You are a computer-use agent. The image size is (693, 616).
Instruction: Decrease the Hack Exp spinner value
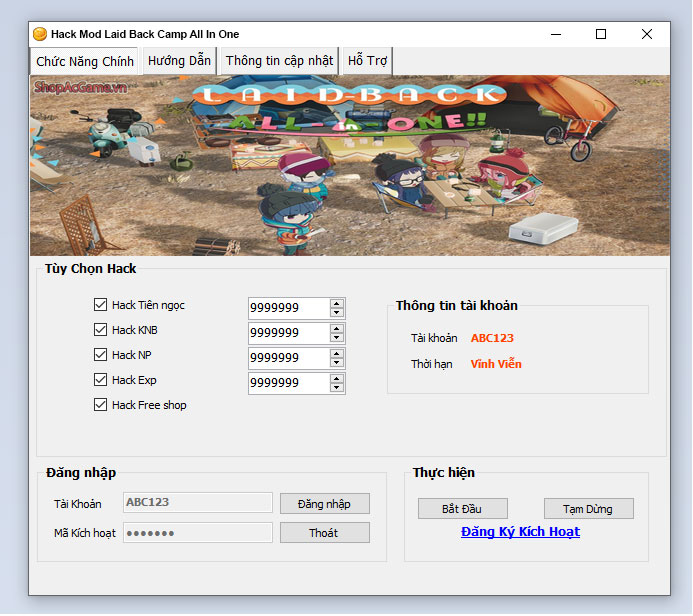coord(337,388)
